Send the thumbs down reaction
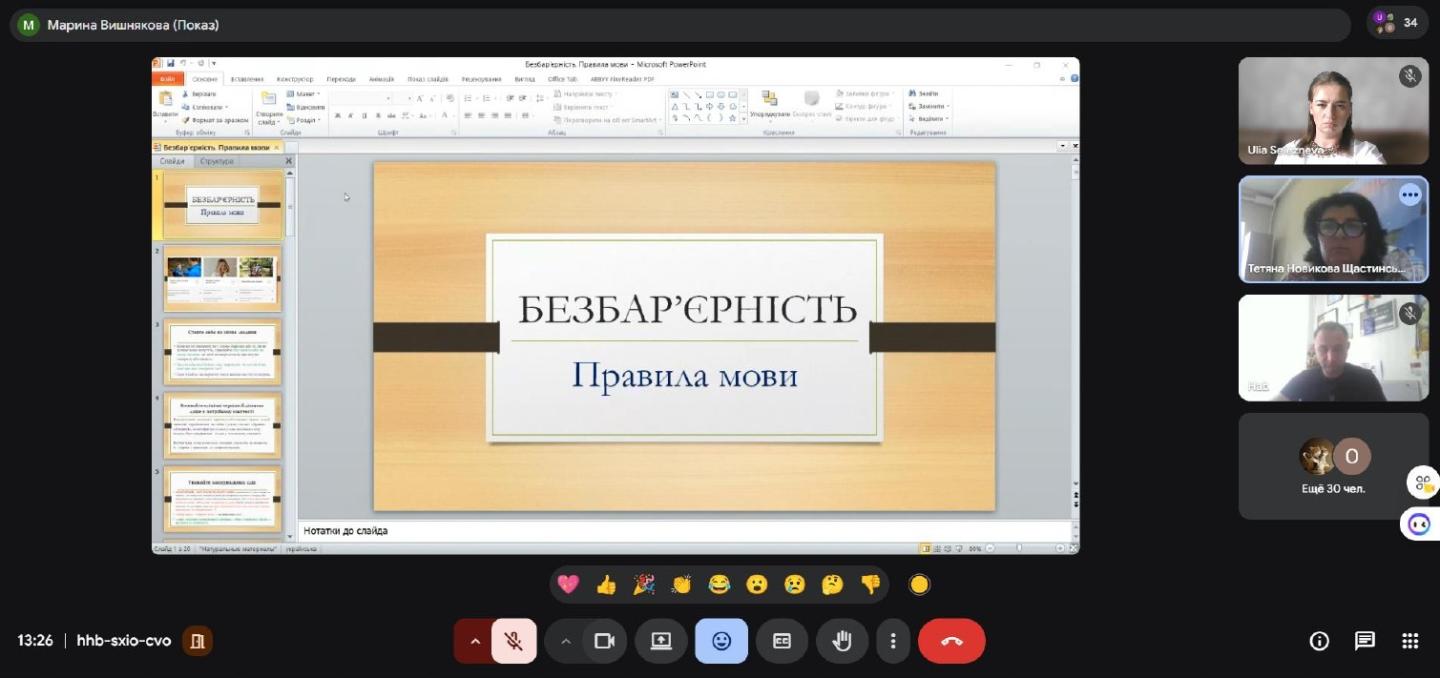Viewport: 1440px width, 678px height. pyautogui.click(x=871, y=585)
